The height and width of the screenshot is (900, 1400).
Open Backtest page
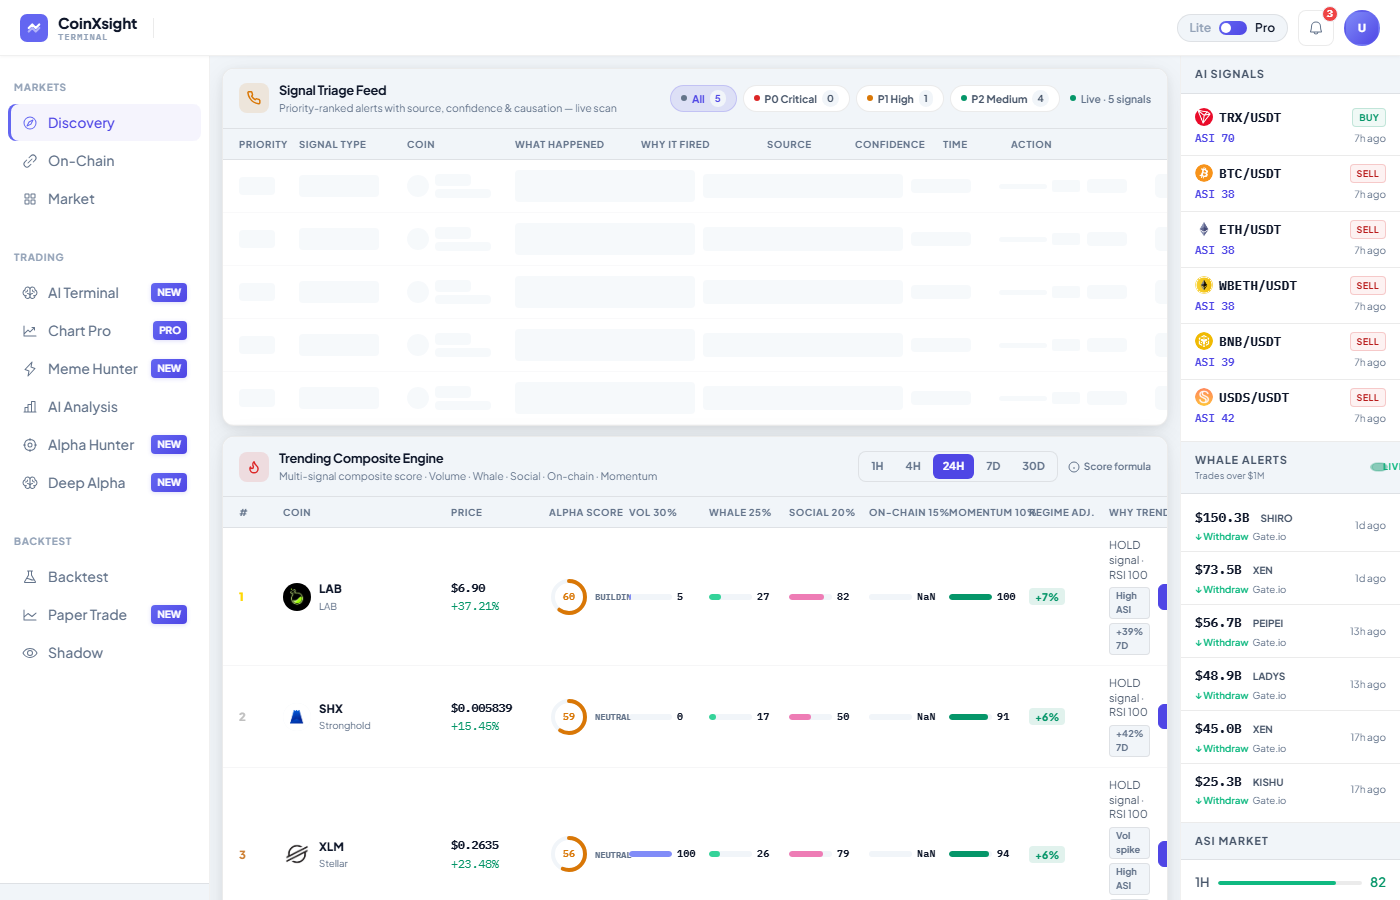[105, 577]
